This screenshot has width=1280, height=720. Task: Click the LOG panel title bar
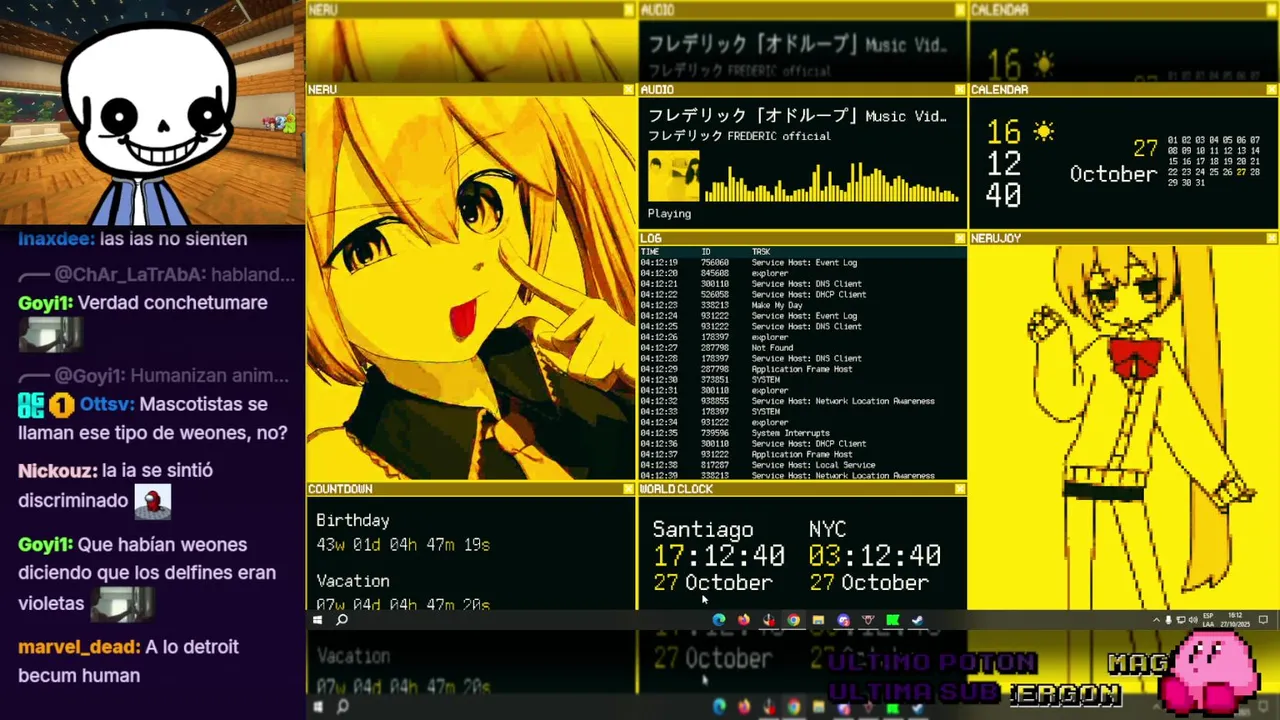tap(803, 239)
